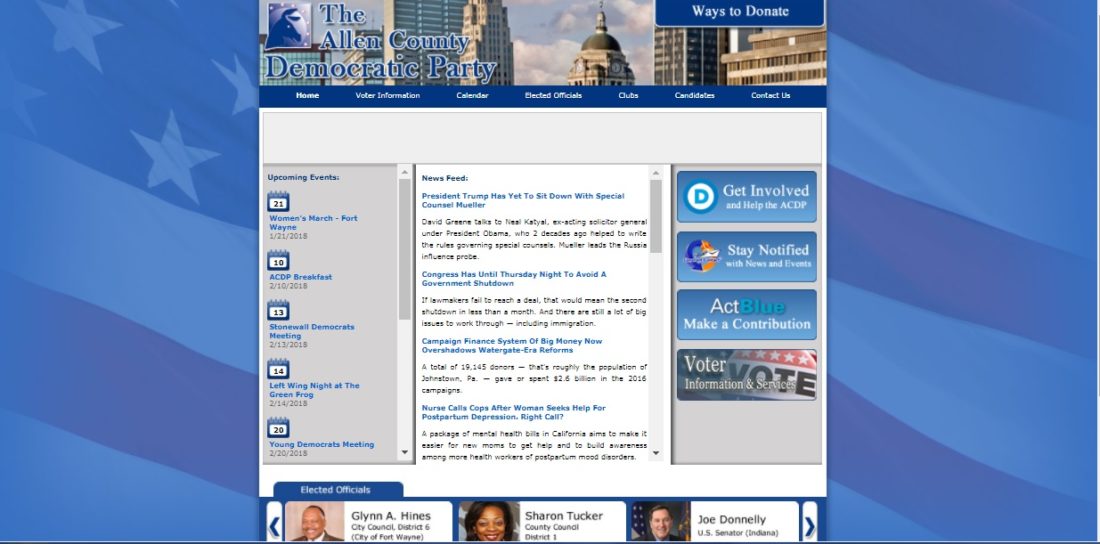1100x544 pixels.
Task: Click the date 2/14/2018 under Left Wing Night
Action: [x=288, y=404]
